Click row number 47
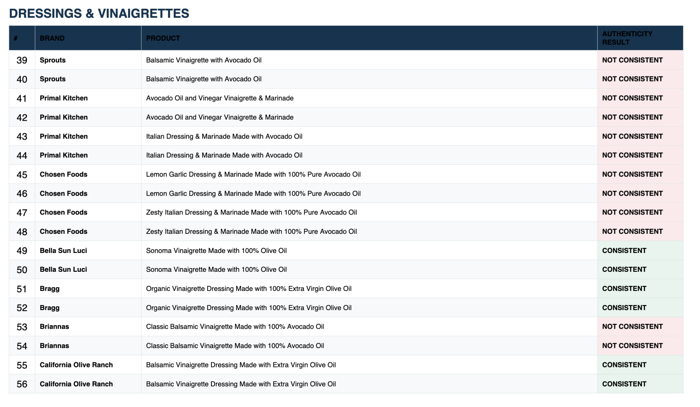Viewport: 700px width, 407px height. 22,213
